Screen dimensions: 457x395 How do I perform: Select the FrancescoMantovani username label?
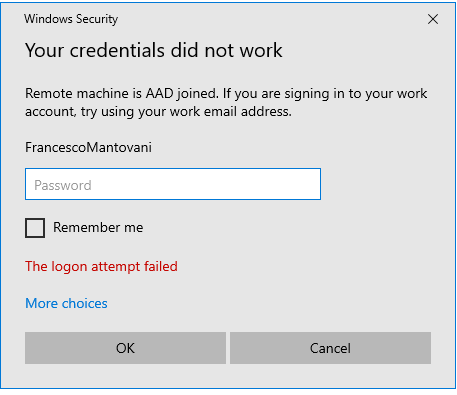[x=88, y=147]
